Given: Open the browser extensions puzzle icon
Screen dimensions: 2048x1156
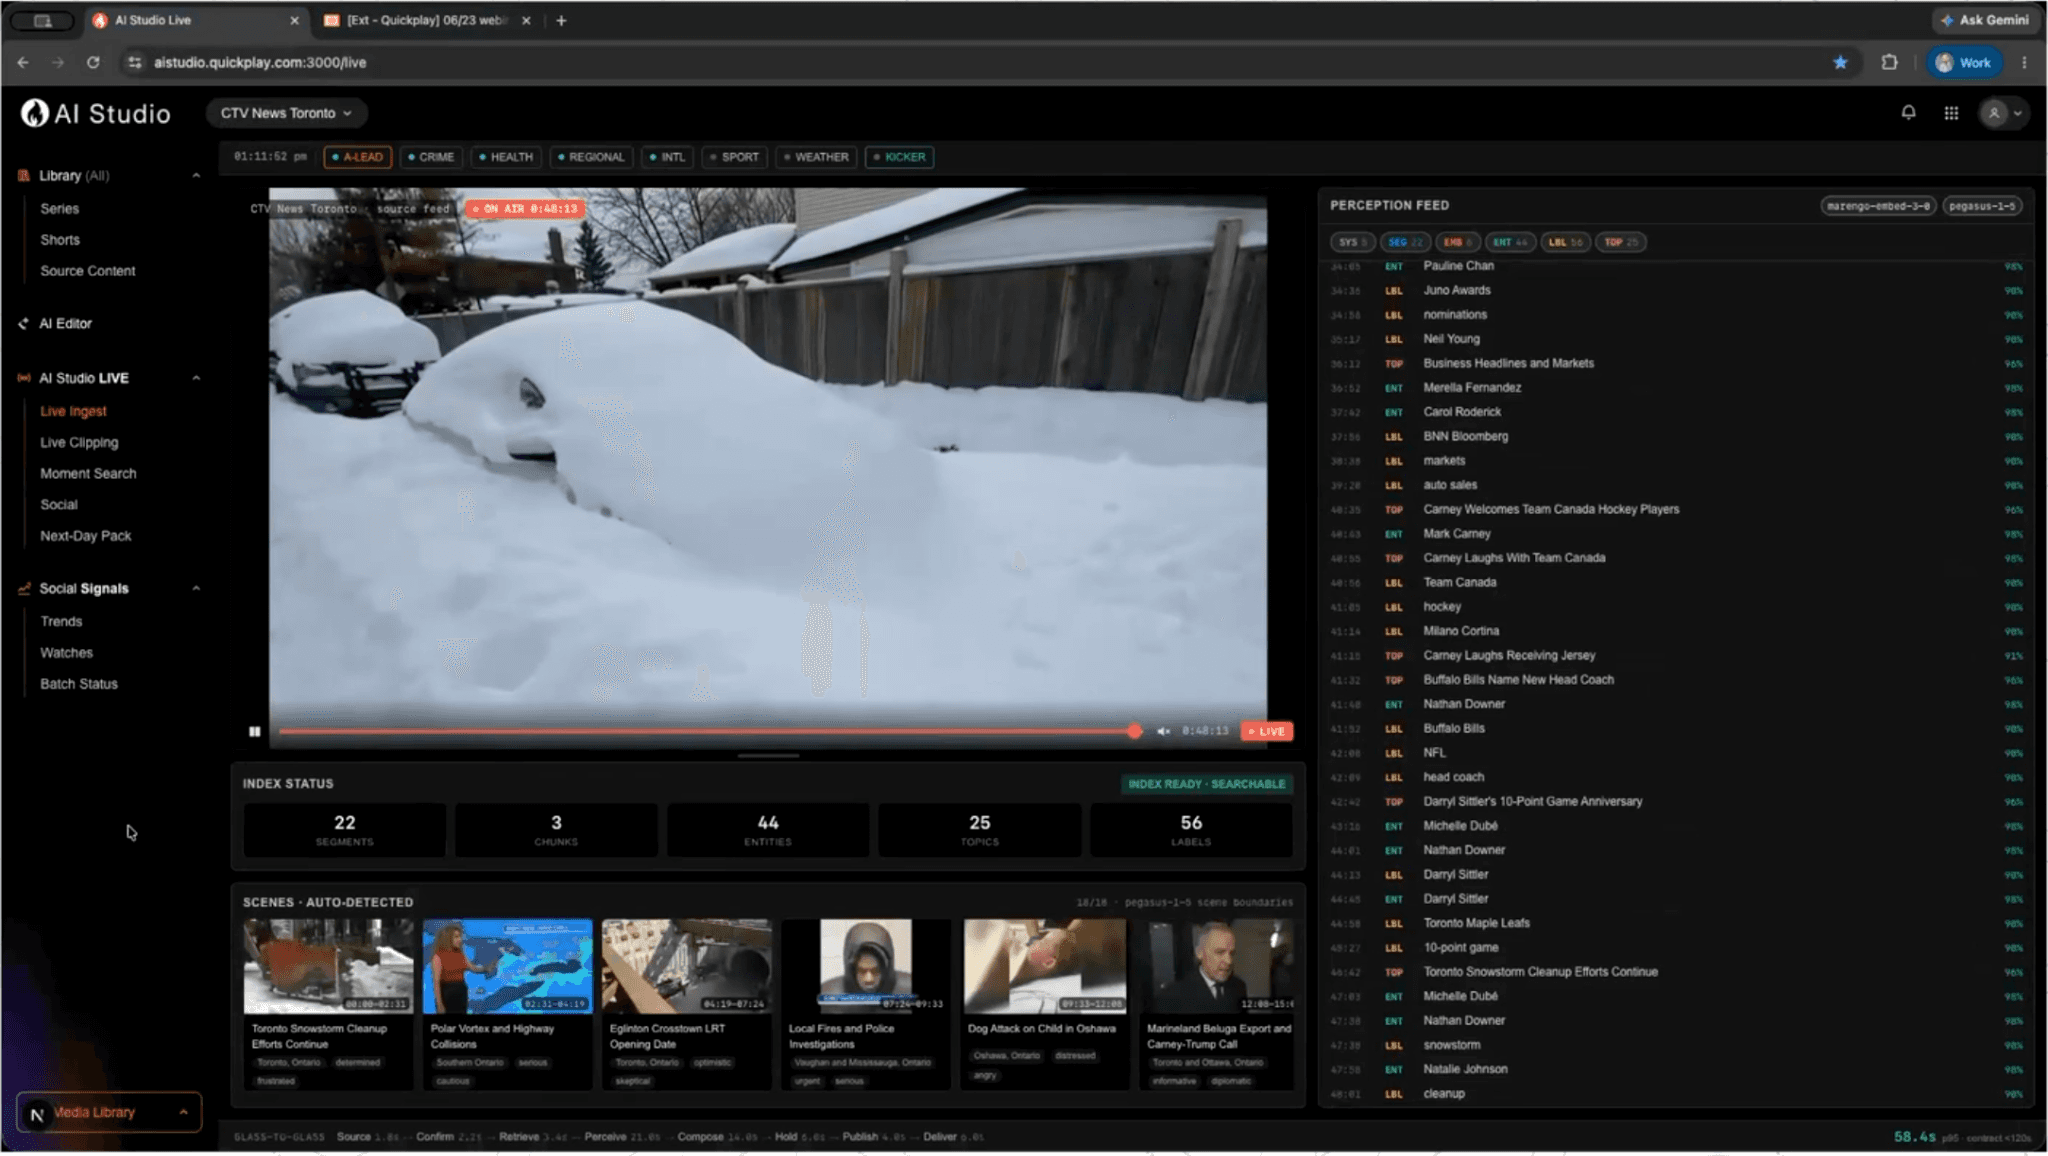Looking at the screenshot, I should pyautogui.click(x=1889, y=62).
